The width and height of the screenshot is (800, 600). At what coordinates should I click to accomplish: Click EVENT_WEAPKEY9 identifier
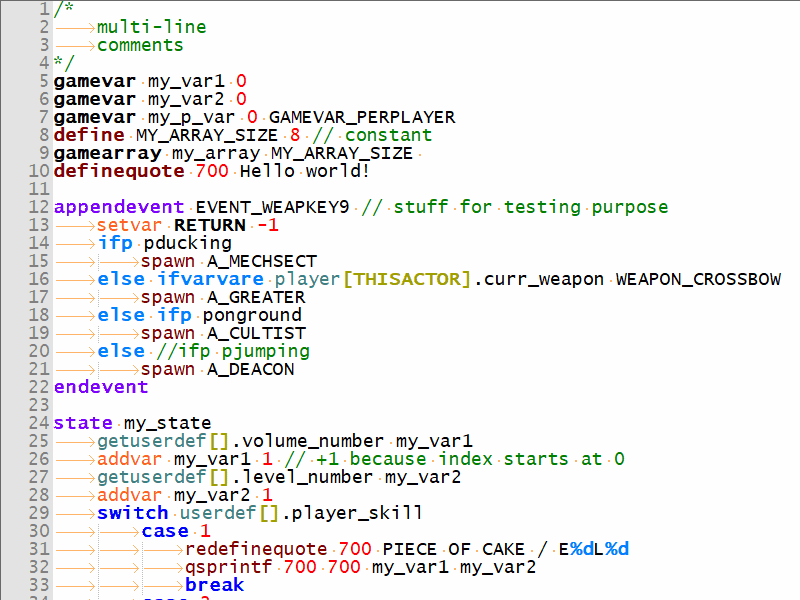click(x=272, y=207)
